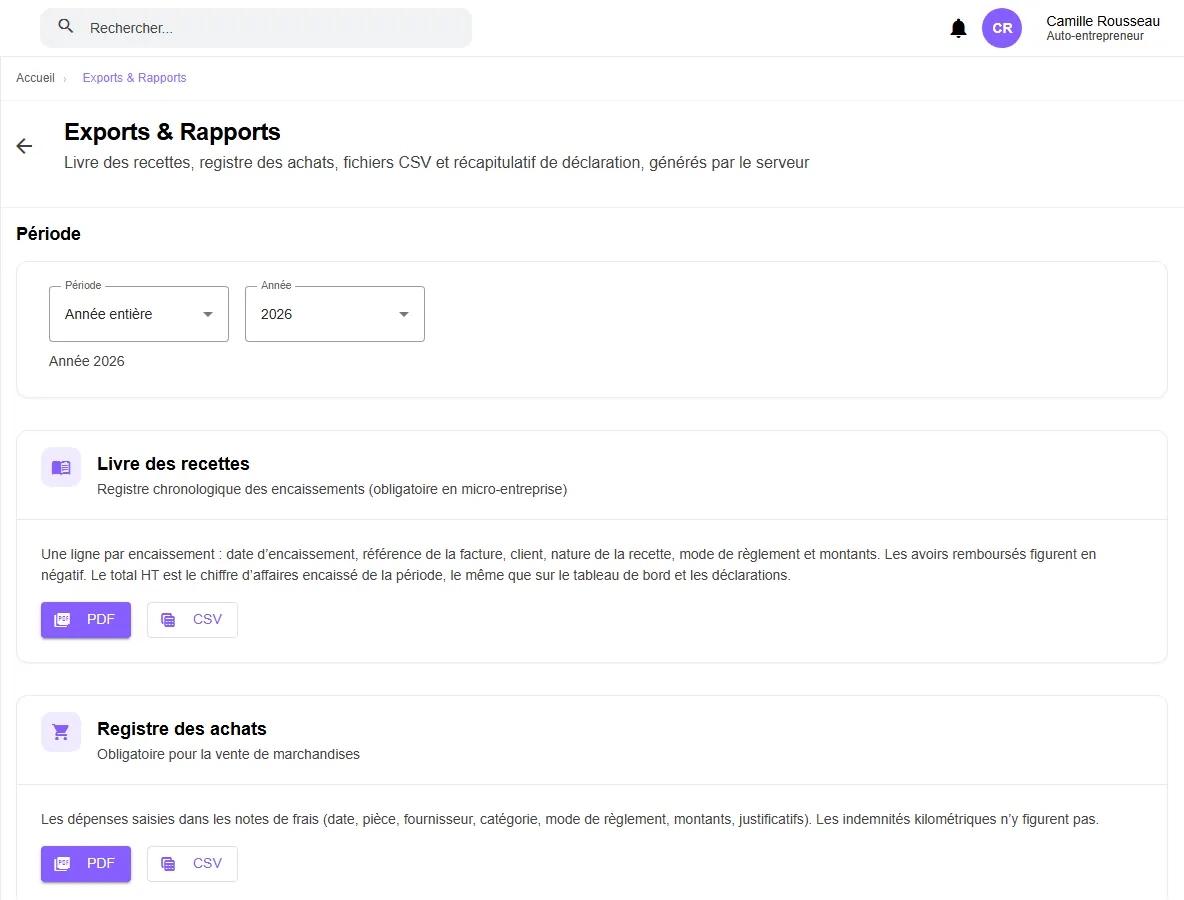Focus the Rechercher search field

click(x=256, y=28)
